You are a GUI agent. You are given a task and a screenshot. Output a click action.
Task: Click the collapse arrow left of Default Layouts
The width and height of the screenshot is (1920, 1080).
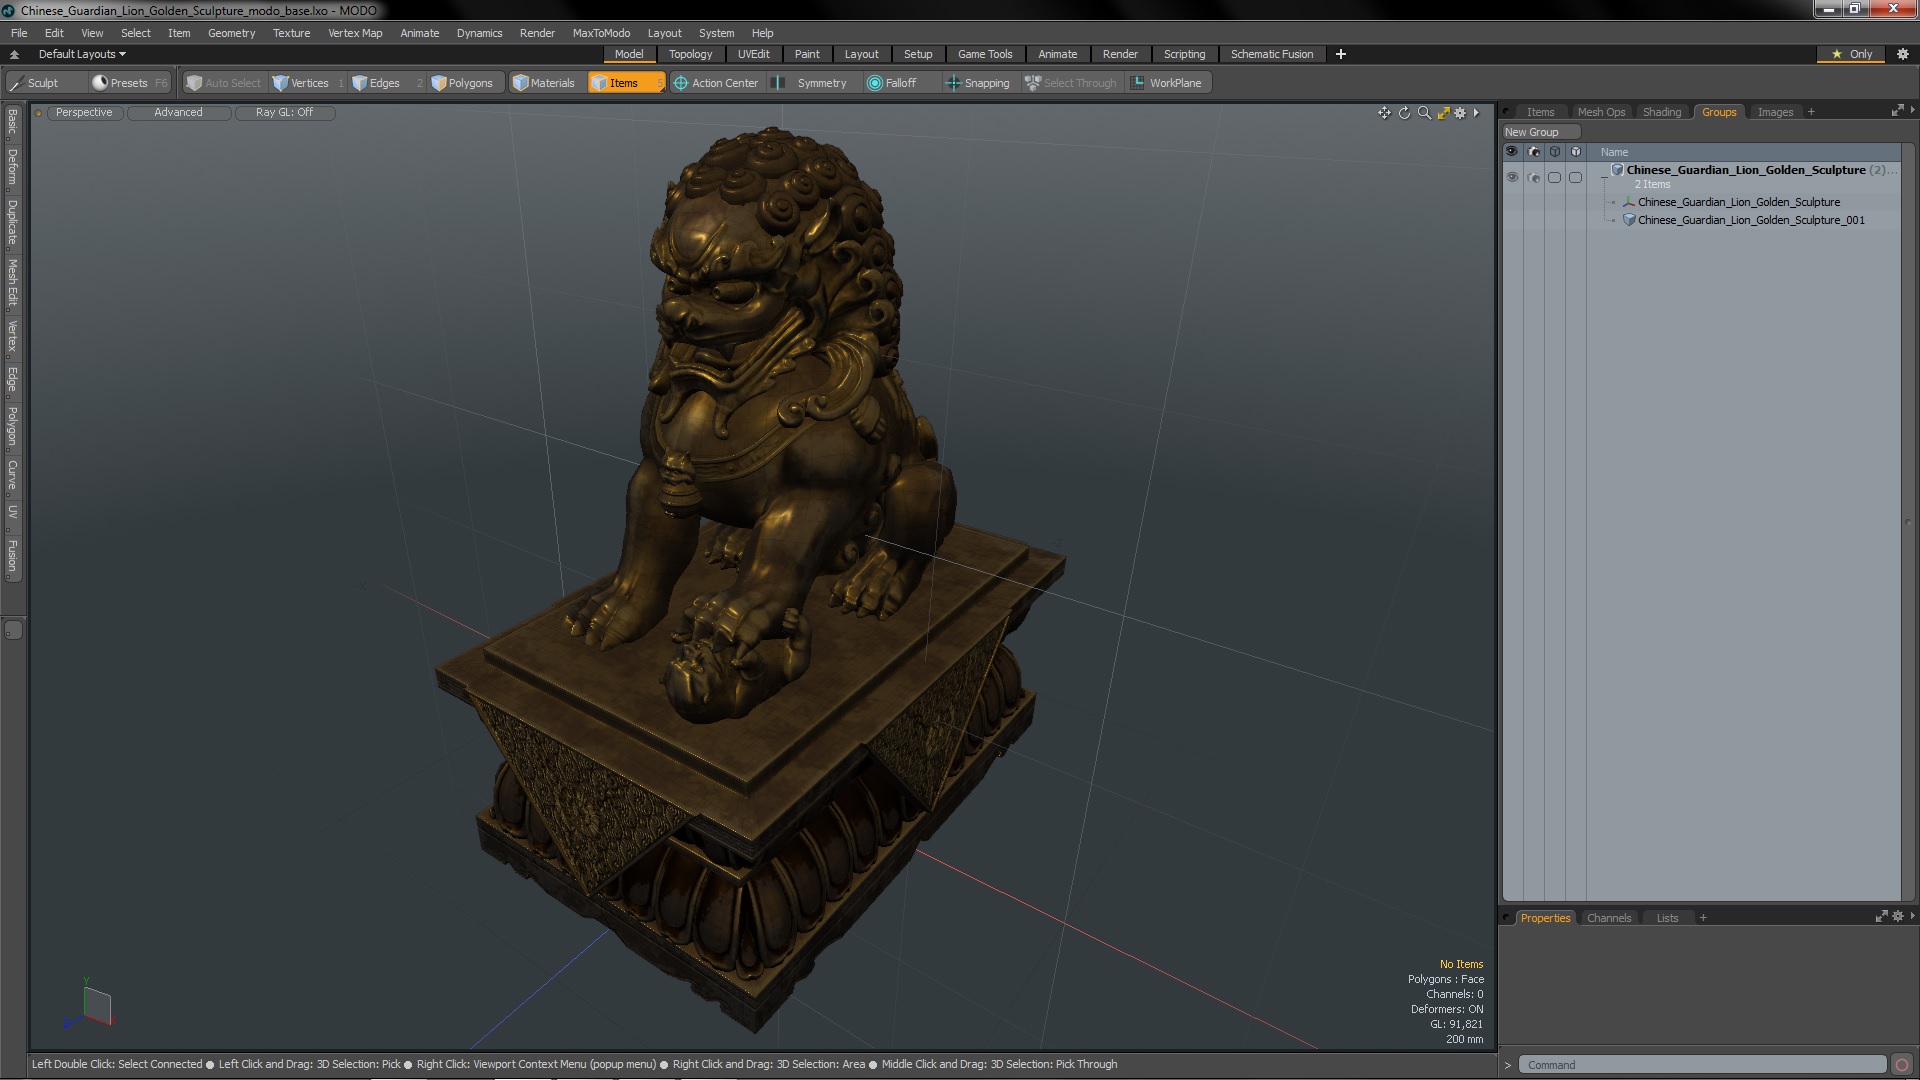pos(14,54)
